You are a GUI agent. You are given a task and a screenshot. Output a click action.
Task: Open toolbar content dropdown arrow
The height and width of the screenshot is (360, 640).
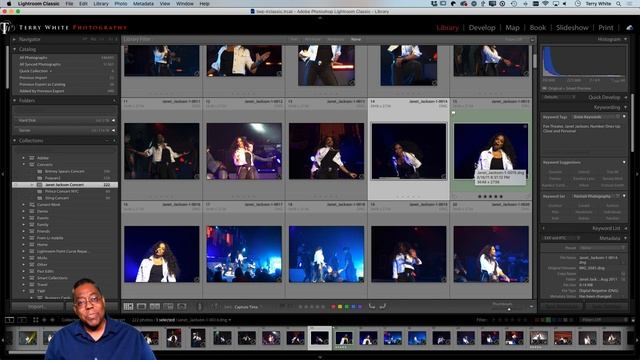(531, 307)
